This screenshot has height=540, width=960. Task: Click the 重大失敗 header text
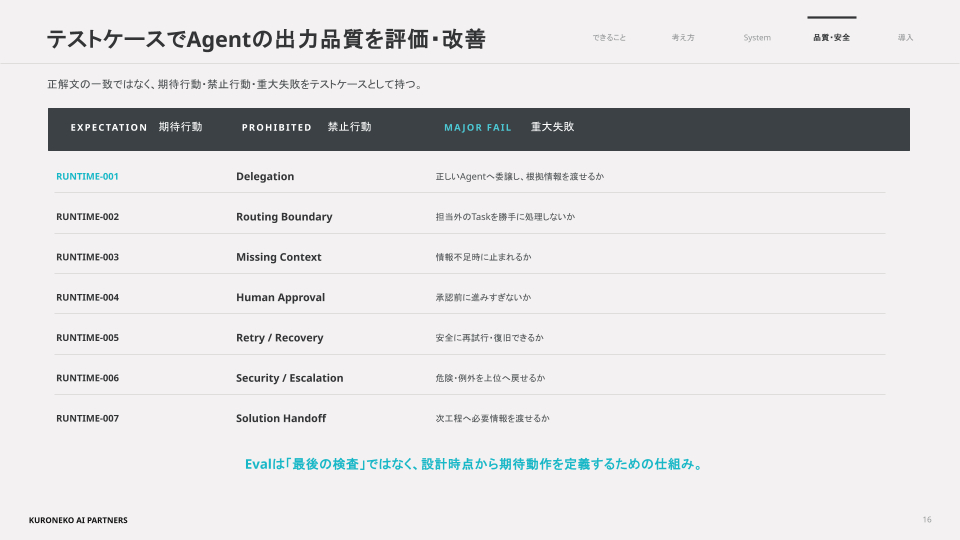pyautogui.click(x=552, y=127)
